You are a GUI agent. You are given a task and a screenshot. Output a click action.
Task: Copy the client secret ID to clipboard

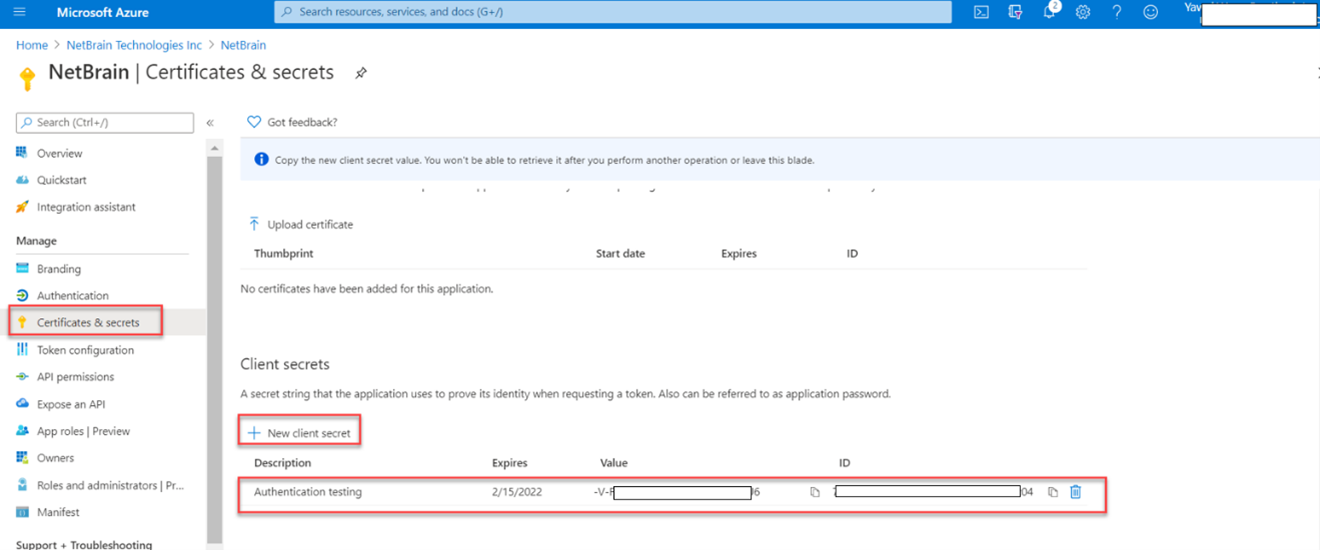(x=1053, y=492)
